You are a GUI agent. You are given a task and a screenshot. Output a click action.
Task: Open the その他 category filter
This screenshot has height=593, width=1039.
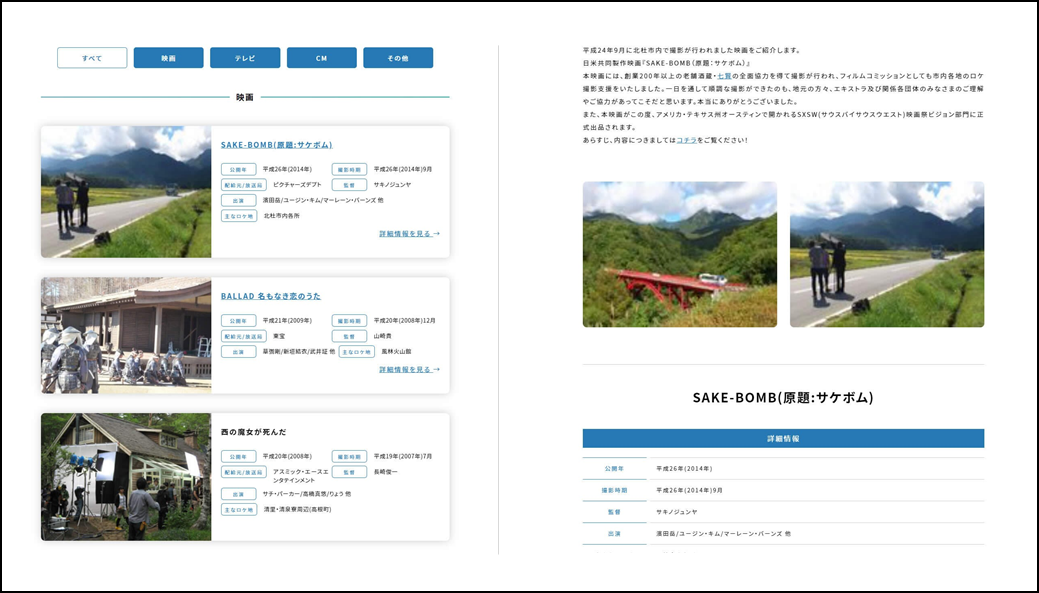coord(398,58)
